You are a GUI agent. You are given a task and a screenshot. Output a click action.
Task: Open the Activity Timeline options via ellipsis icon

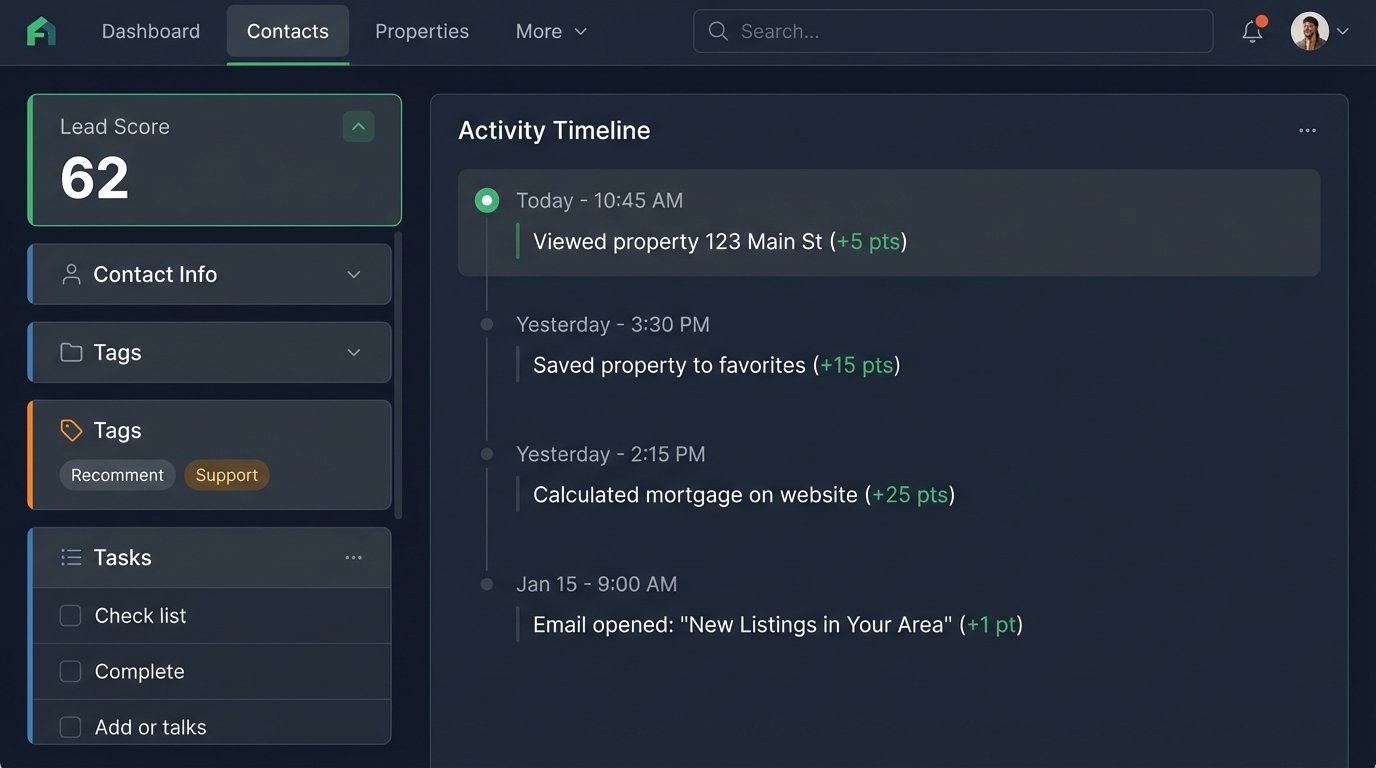pyautogui.click(x=1307, y=130)
